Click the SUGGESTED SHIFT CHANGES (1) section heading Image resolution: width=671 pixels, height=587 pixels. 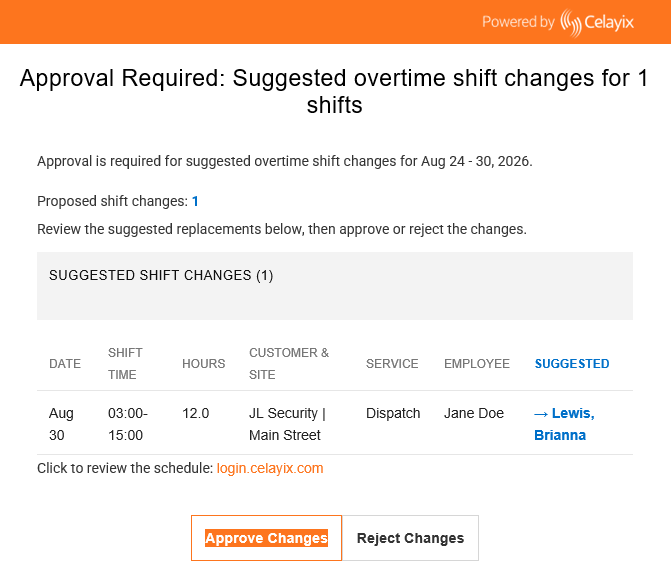tap(161, 275)
